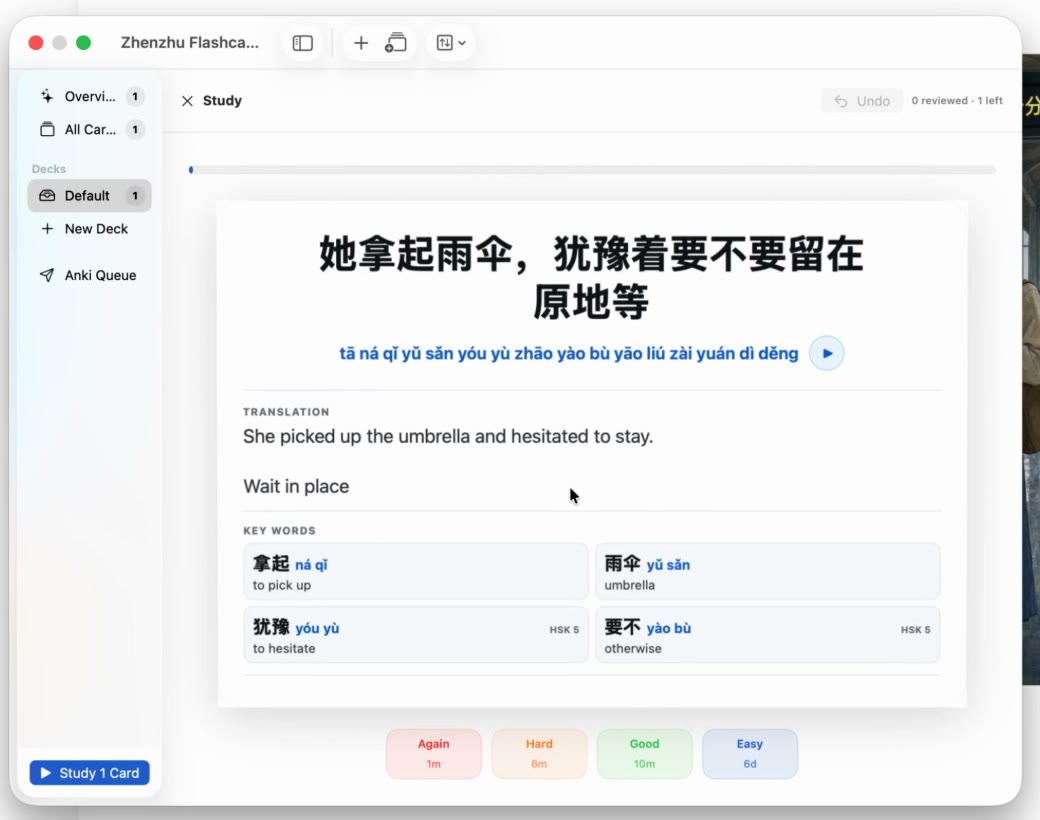
Task: Click New Deck in sidebar
Action: [90, 229]
